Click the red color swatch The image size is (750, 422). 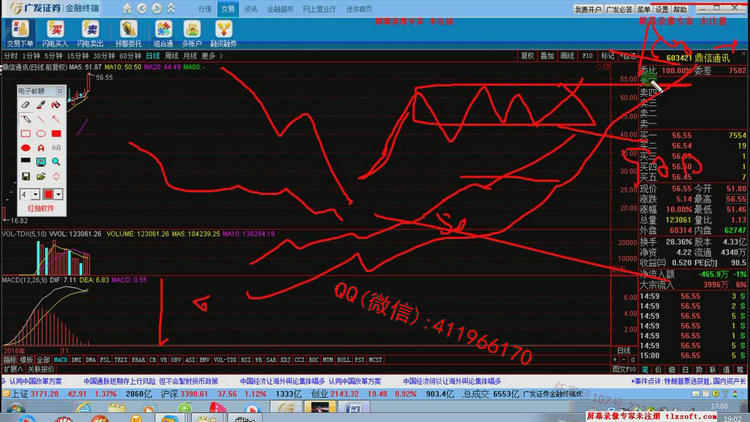48,195
